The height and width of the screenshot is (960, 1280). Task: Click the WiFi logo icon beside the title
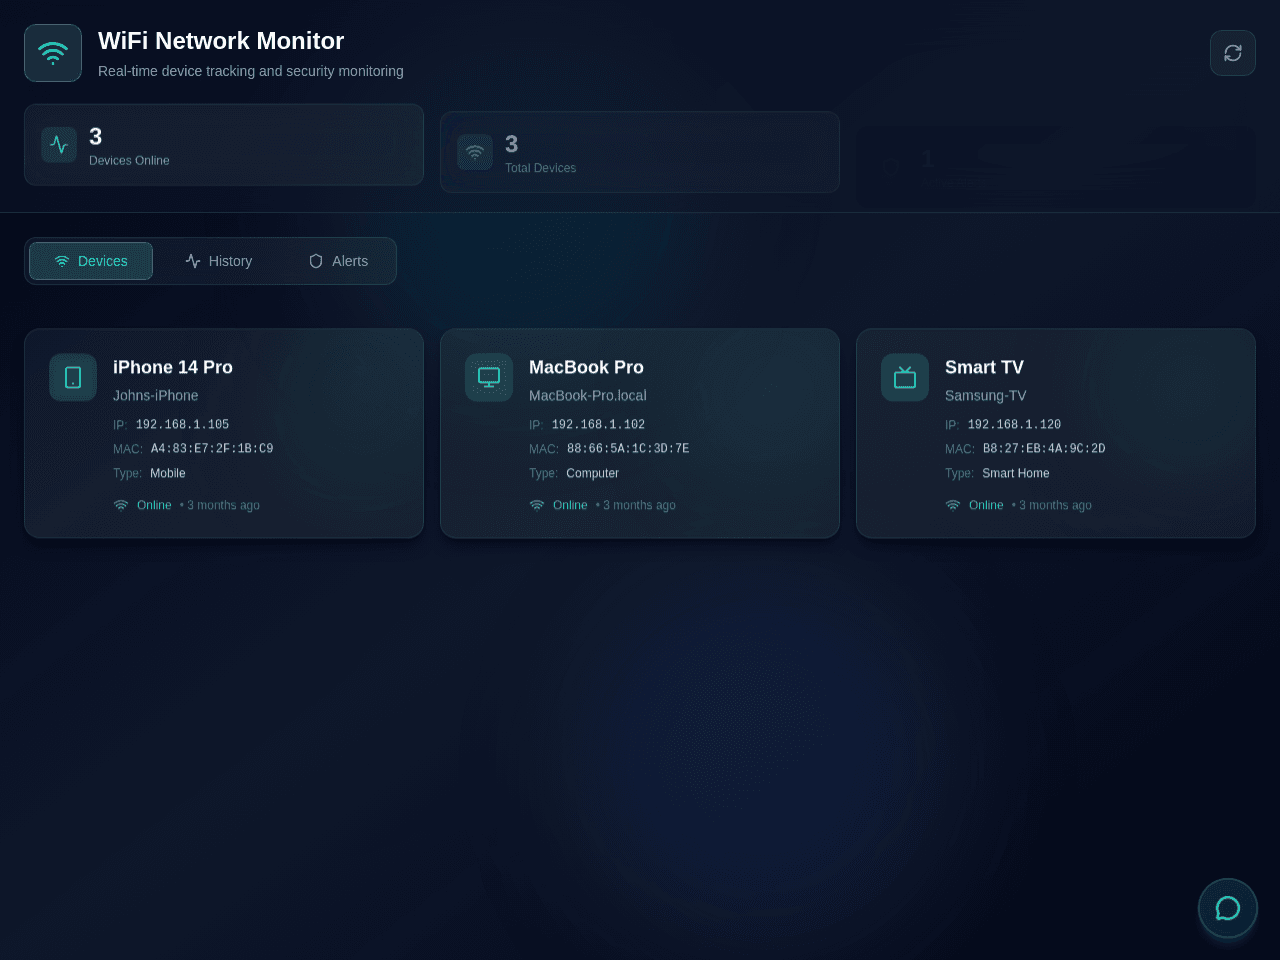pyautogui.click(x=53, y=53)
